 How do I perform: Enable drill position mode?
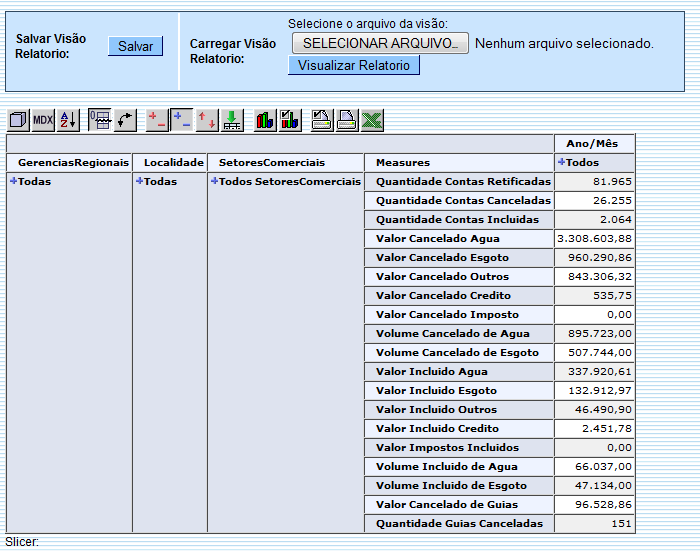[x=182, y=120]
